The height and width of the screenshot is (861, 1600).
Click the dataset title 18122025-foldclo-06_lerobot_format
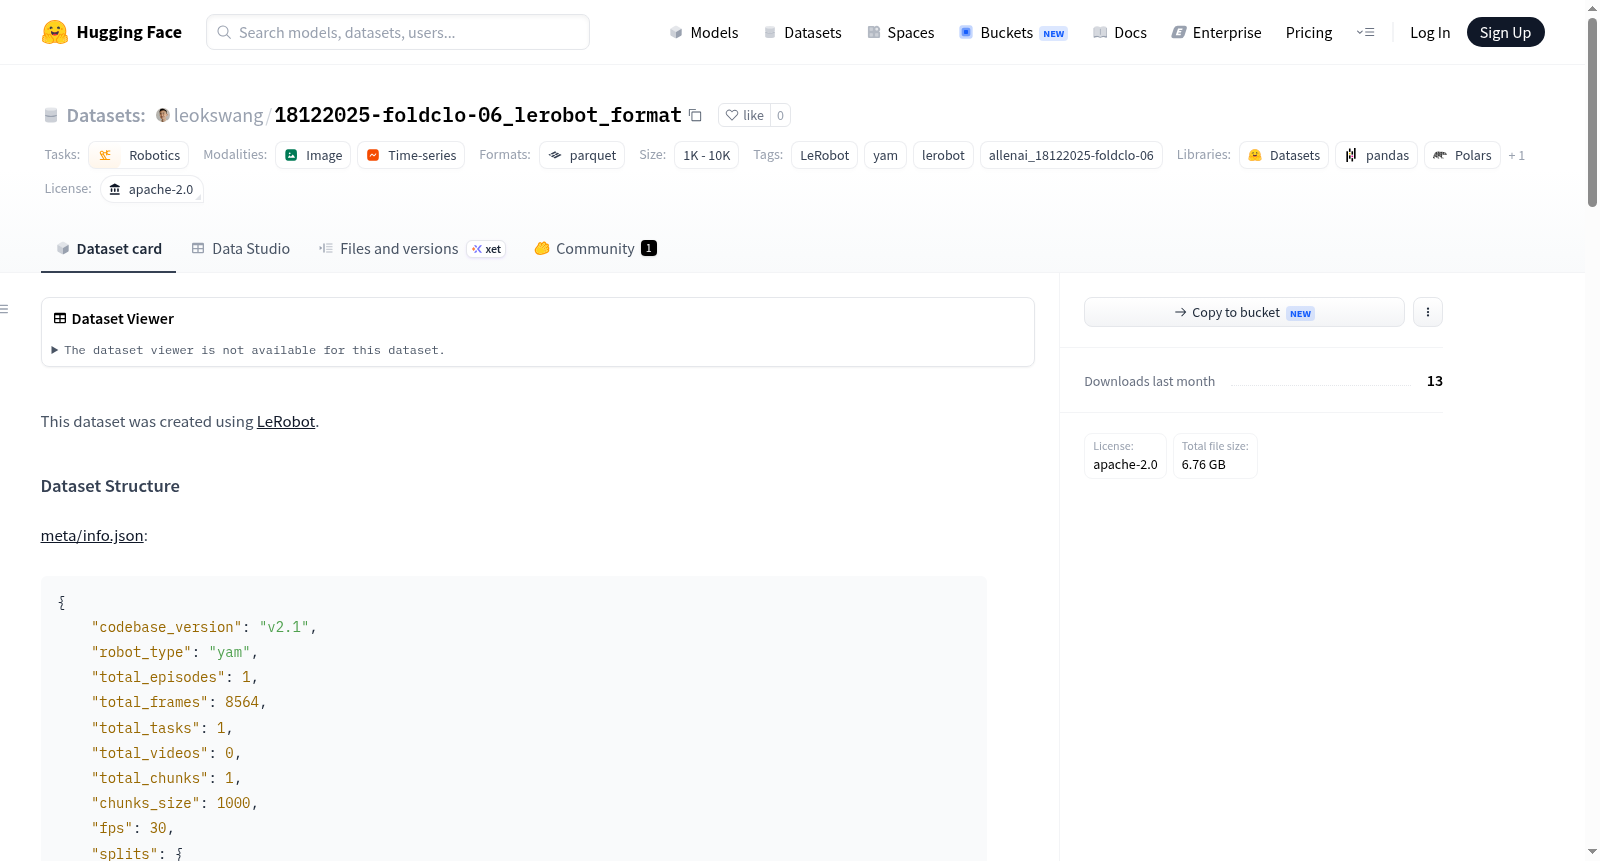tap(478, 115)
